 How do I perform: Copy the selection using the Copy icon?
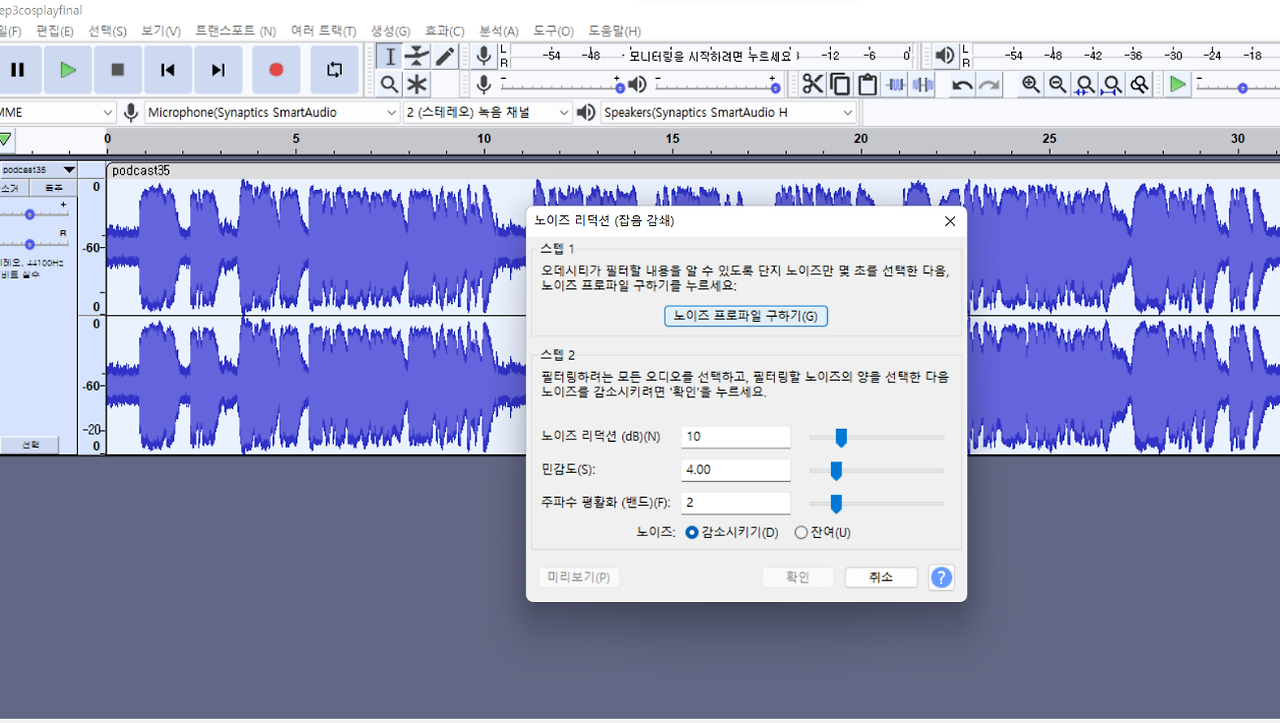(840, 84)
